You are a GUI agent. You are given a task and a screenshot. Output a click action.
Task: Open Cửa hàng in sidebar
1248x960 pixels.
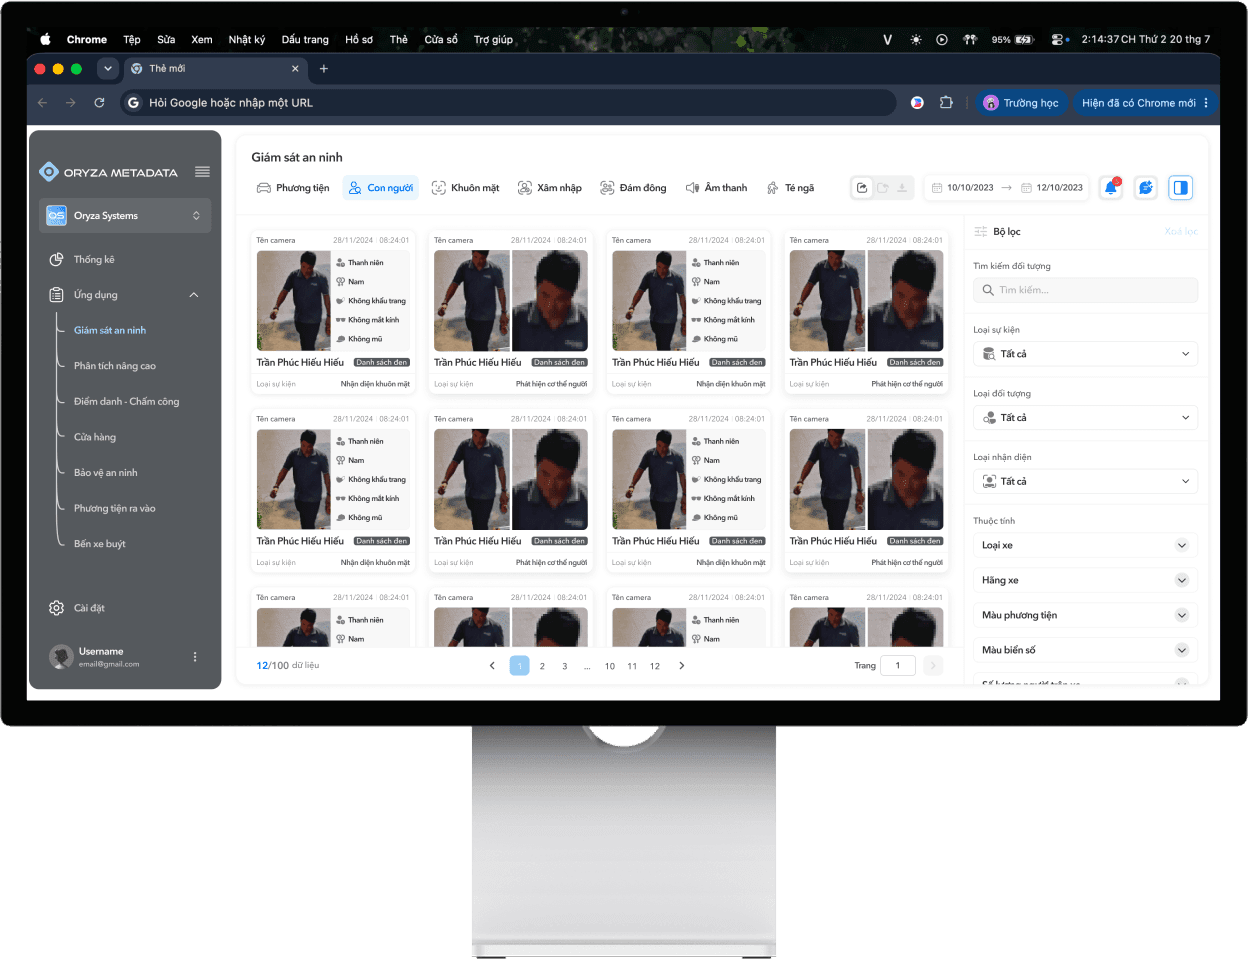point(95,437)
